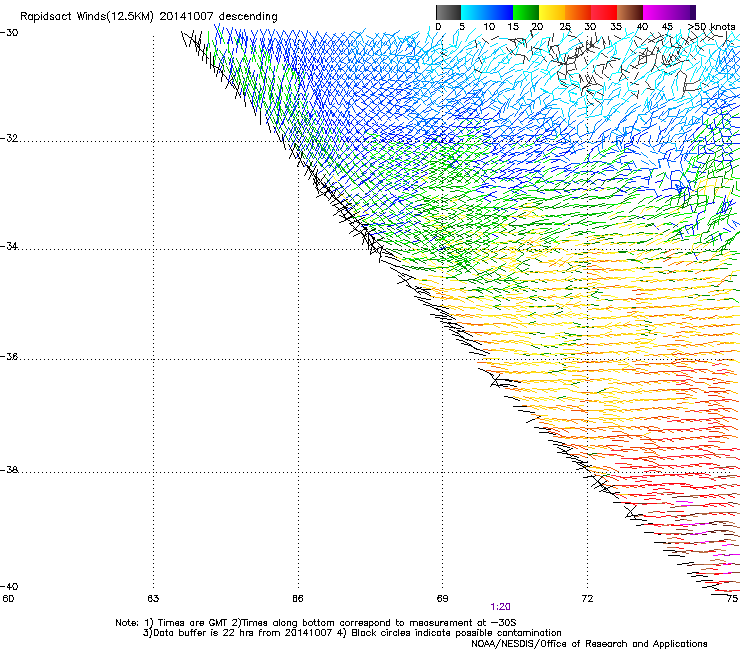Click the "72" longitude axis label

tap(587, 599)
